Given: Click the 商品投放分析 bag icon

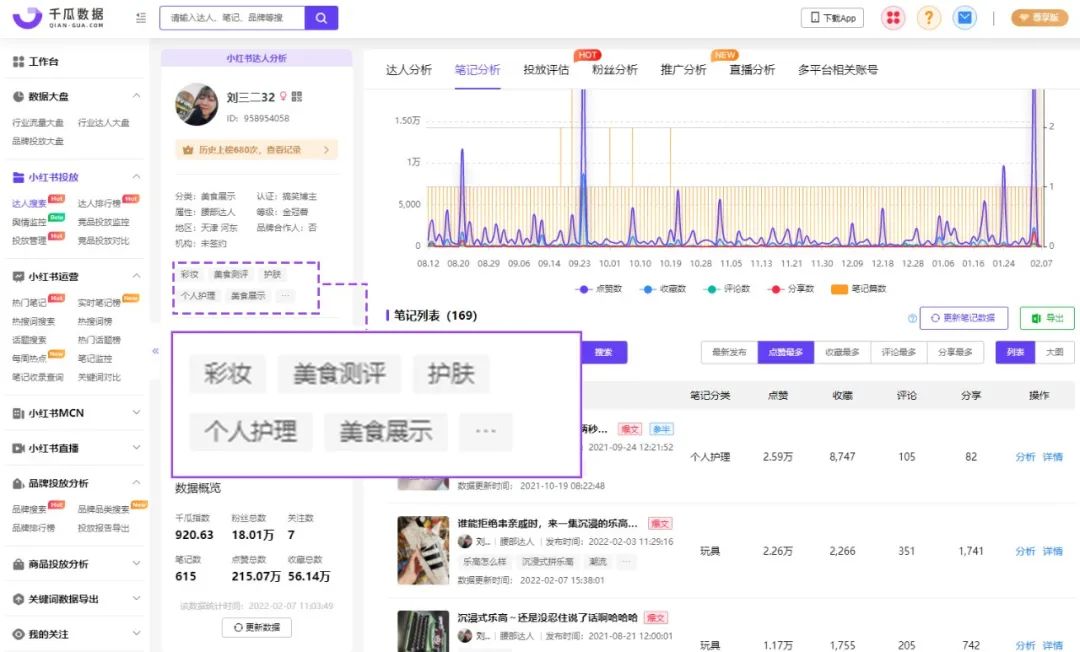Looking at the screenshot, I should click(x=19, y=565).
